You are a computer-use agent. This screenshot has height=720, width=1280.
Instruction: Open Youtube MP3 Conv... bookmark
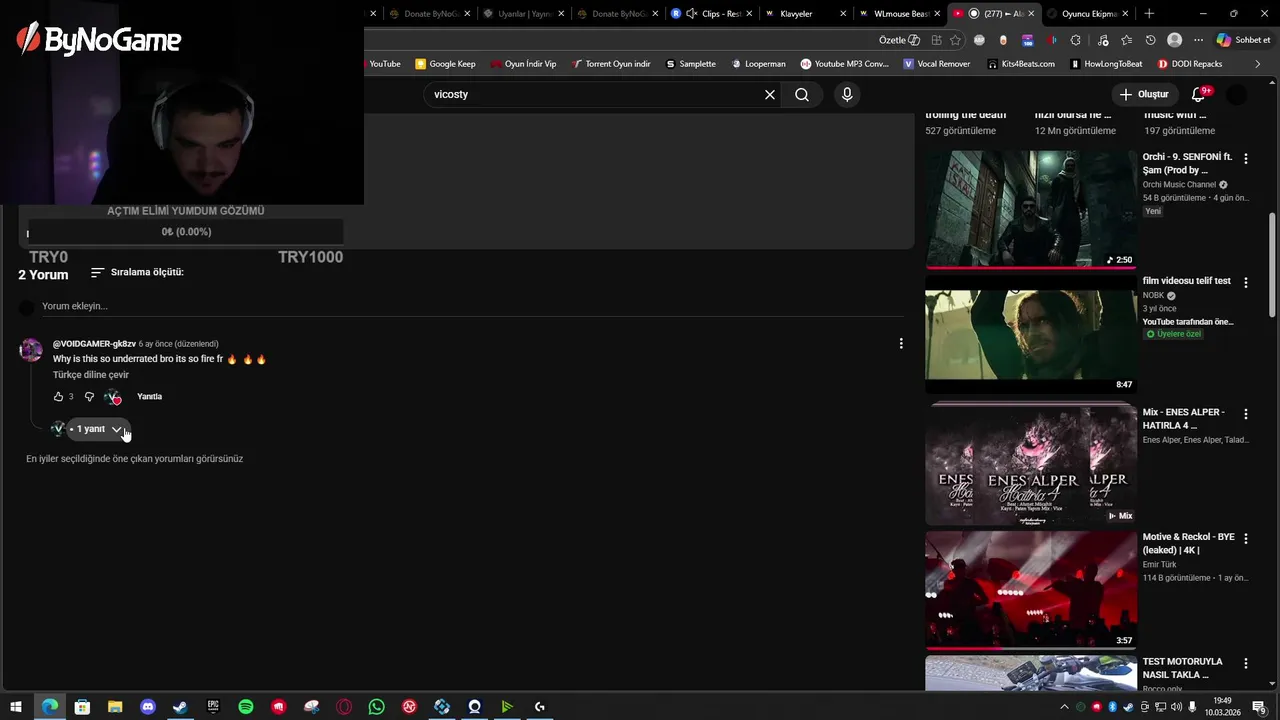click(x=844, y=64)
